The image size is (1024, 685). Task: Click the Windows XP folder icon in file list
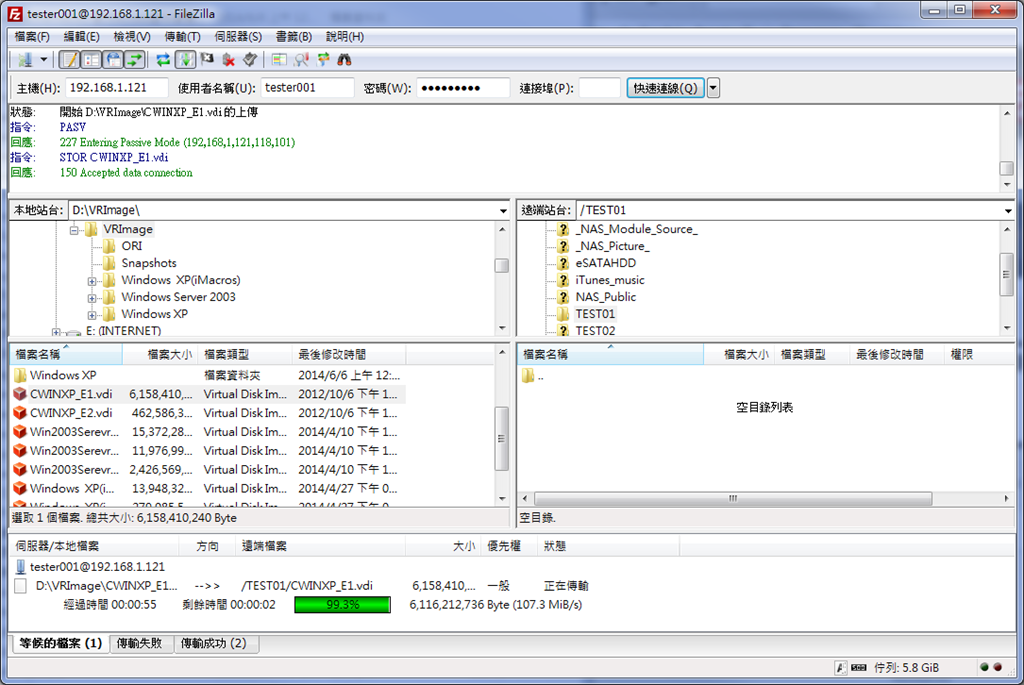coord(20,375)
